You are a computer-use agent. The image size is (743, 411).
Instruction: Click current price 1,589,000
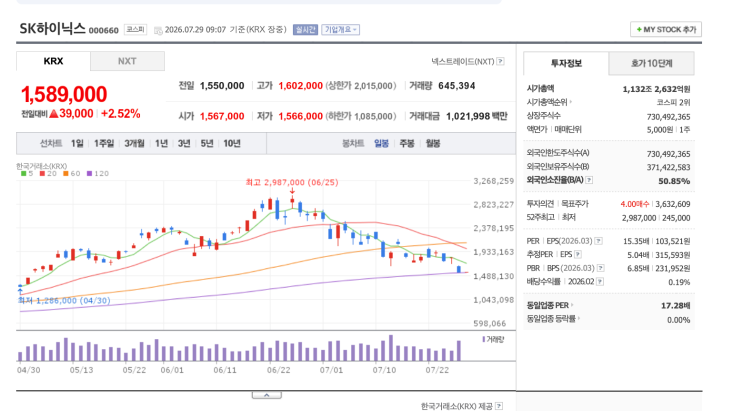[64, 94]
